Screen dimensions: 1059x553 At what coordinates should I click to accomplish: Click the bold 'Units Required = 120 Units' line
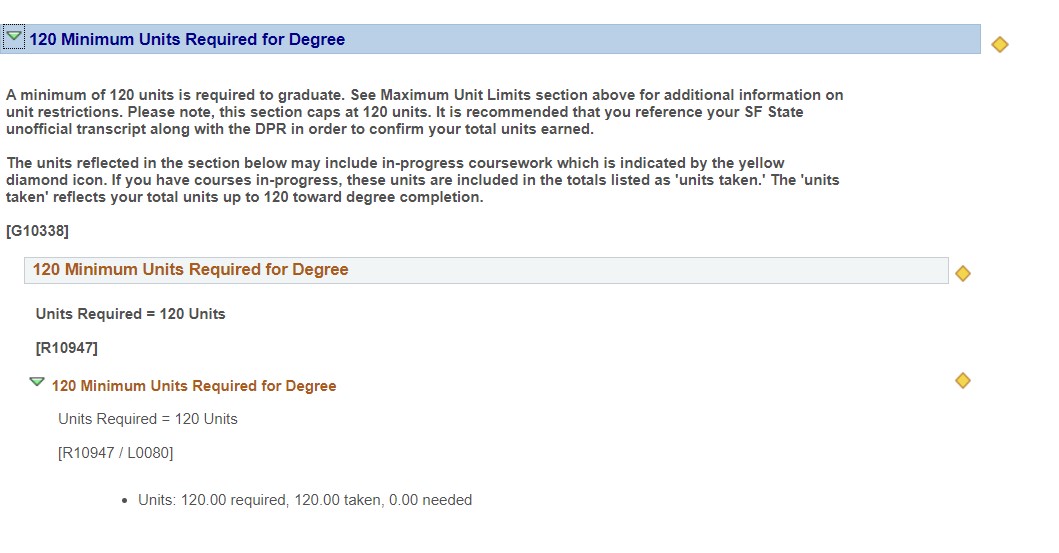130,314
